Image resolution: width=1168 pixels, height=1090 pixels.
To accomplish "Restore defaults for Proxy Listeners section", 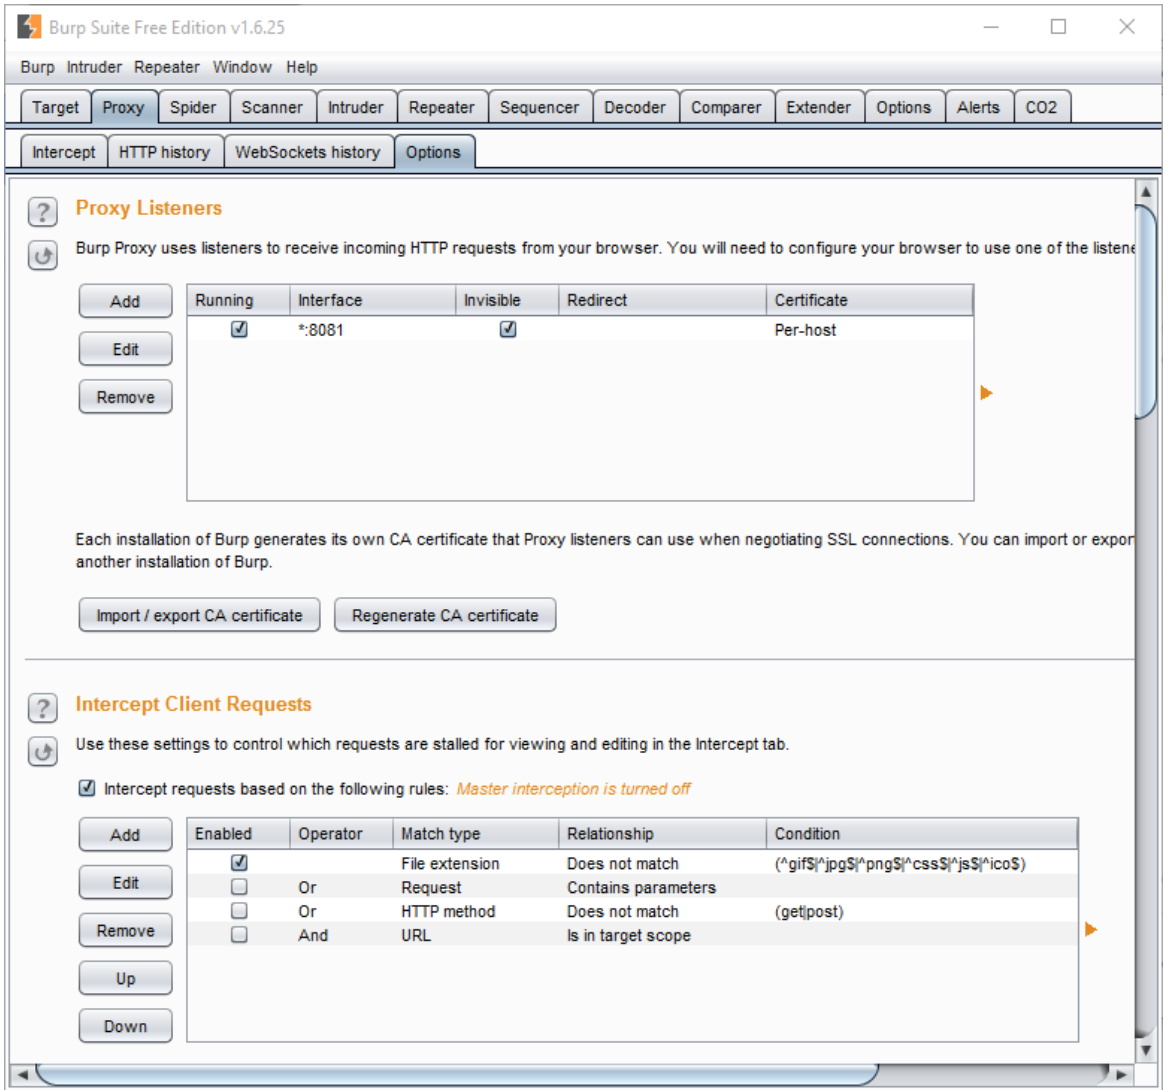I will coord(42,256).
